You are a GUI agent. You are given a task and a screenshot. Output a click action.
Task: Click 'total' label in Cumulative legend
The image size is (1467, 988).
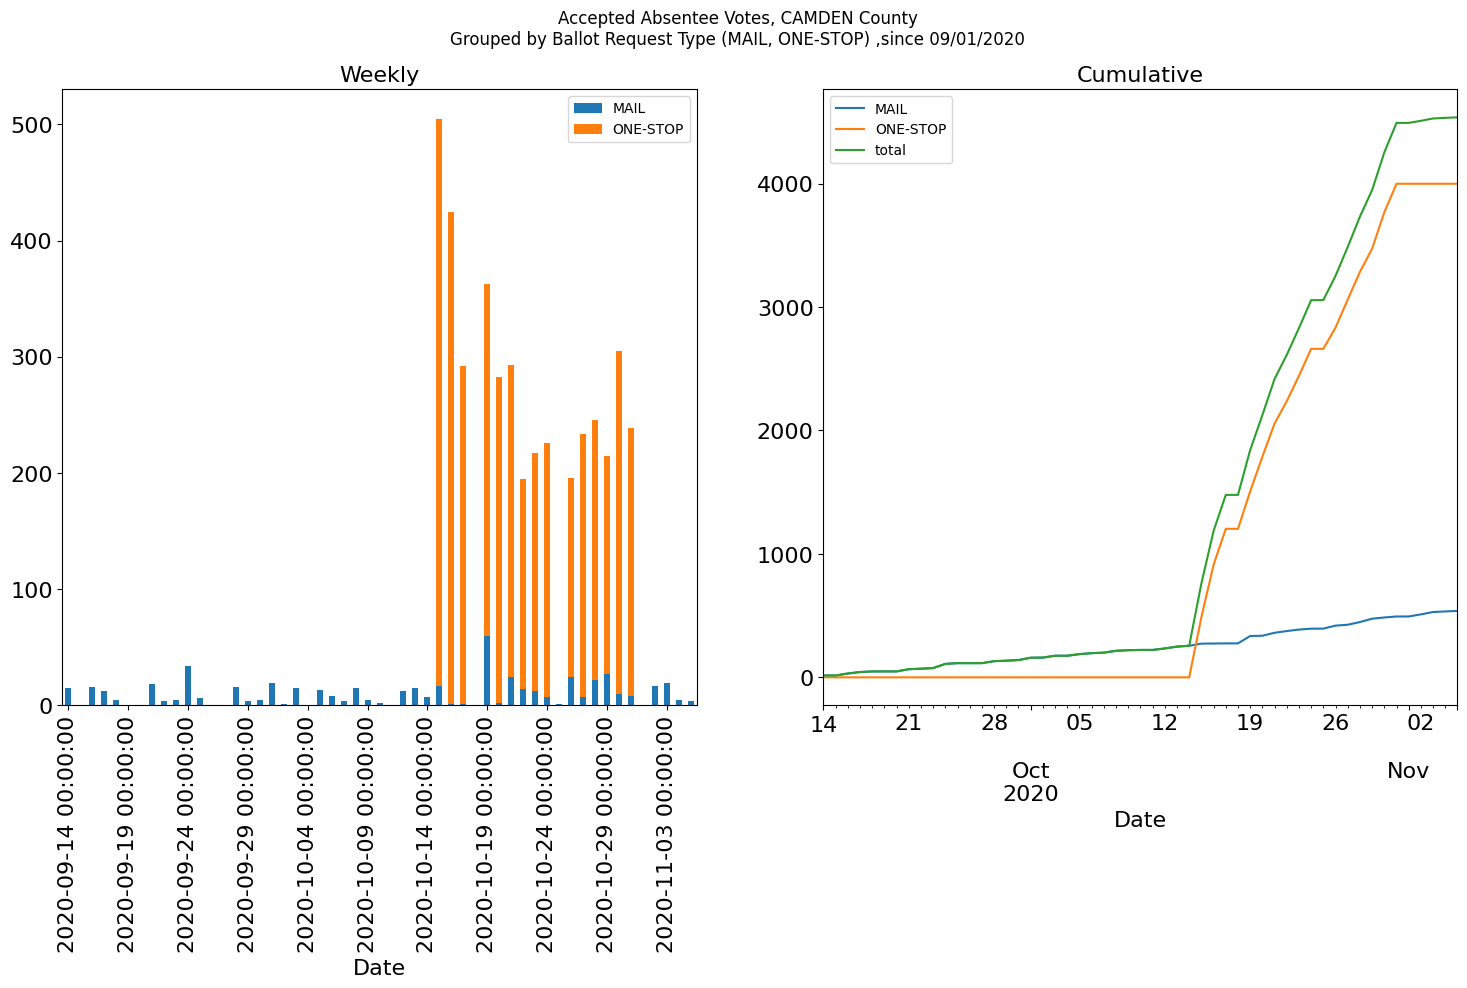coord(890,150)
